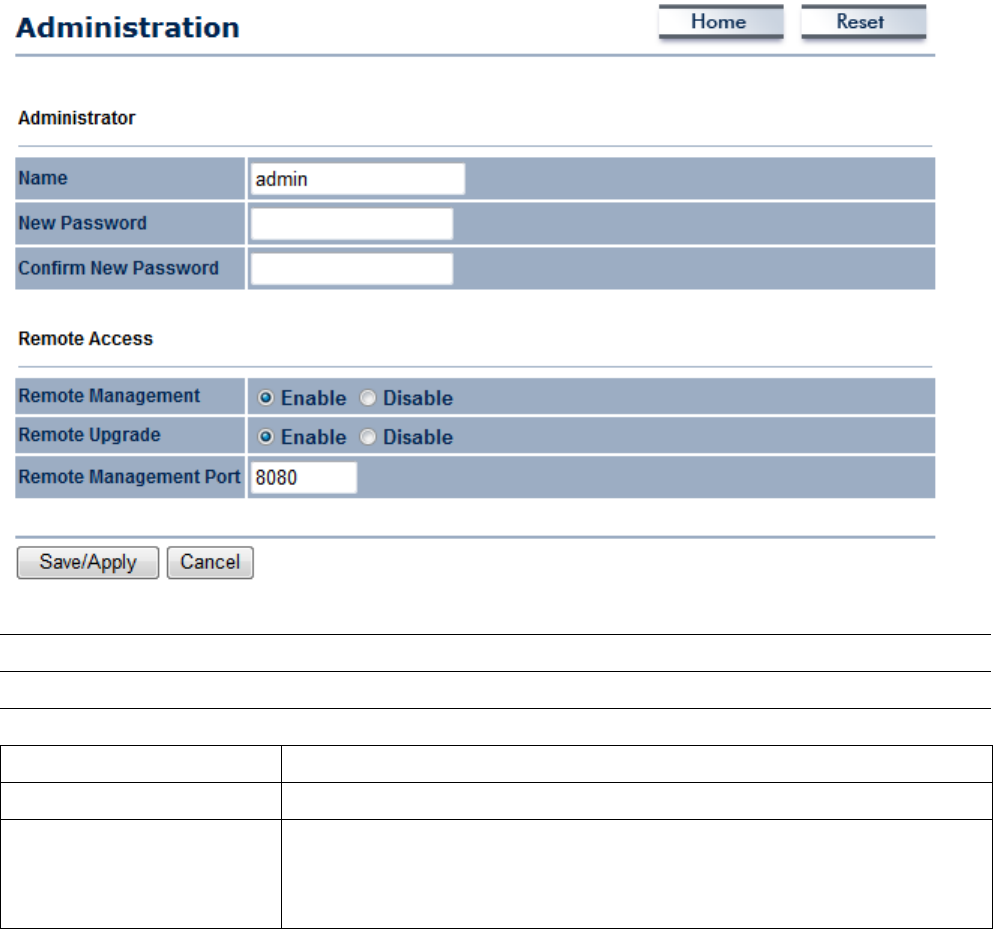Cancel the administration changes
The width and height of the screenshot is (993, 929).
(210, 562)
